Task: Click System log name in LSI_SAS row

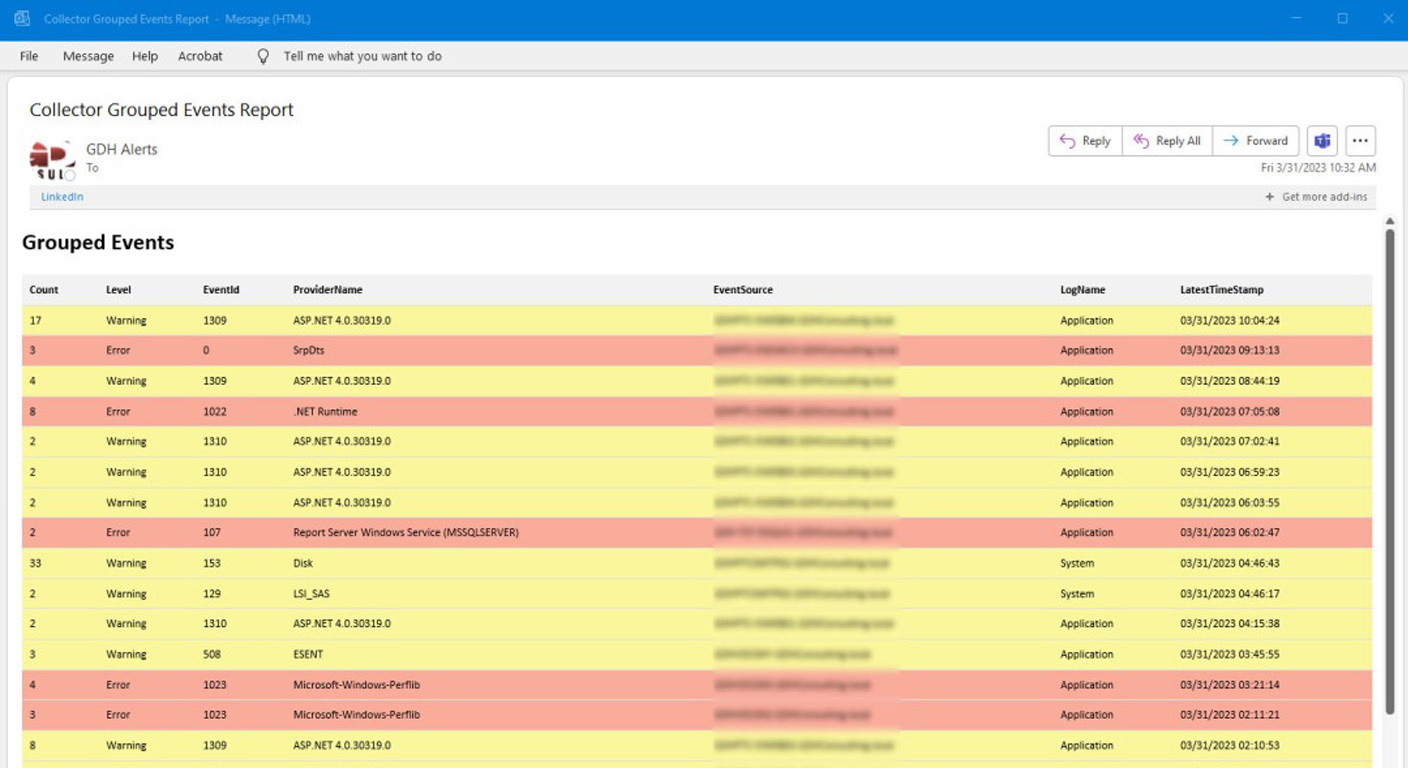Action: click(x=1077, y=594)
